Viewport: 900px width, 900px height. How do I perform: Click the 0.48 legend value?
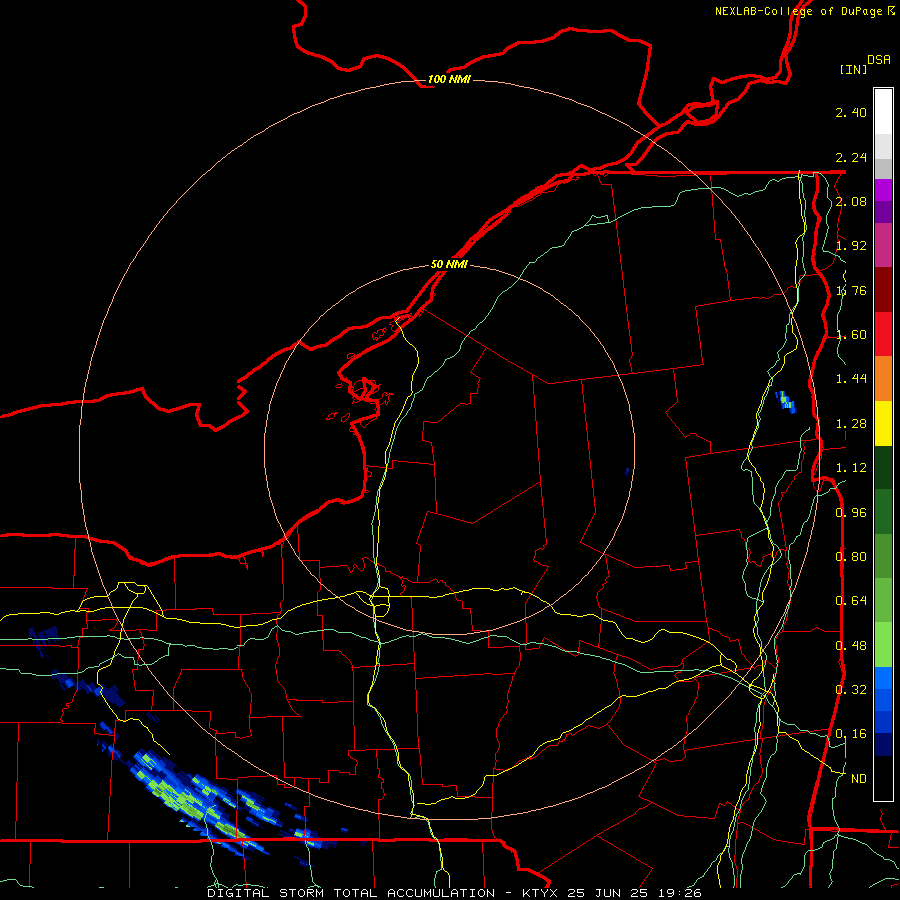851,646
